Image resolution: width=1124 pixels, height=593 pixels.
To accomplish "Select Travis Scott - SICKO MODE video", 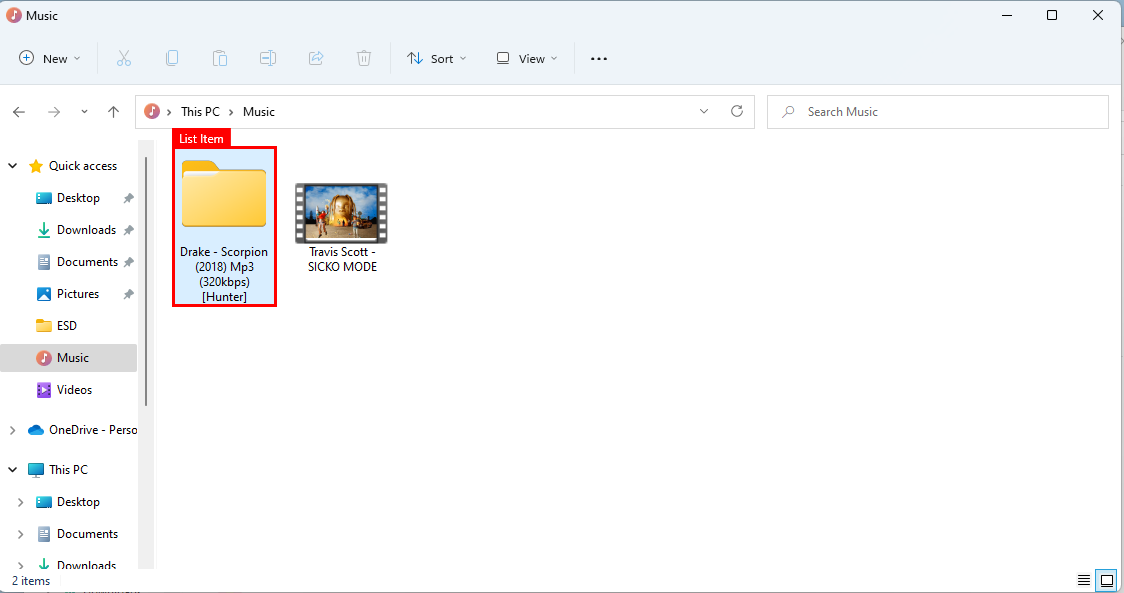I will click(342, 228).
